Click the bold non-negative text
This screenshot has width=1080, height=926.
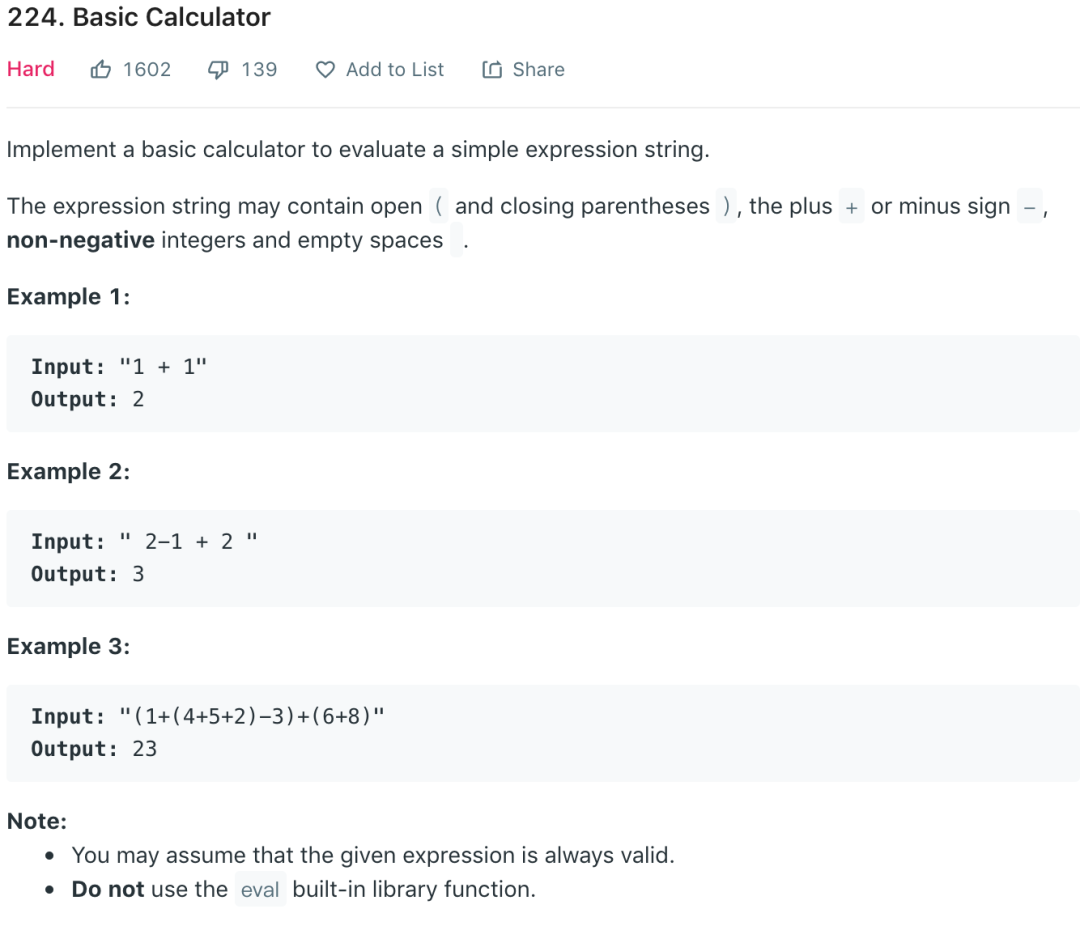pyautogui.click(x=80, y=240)
